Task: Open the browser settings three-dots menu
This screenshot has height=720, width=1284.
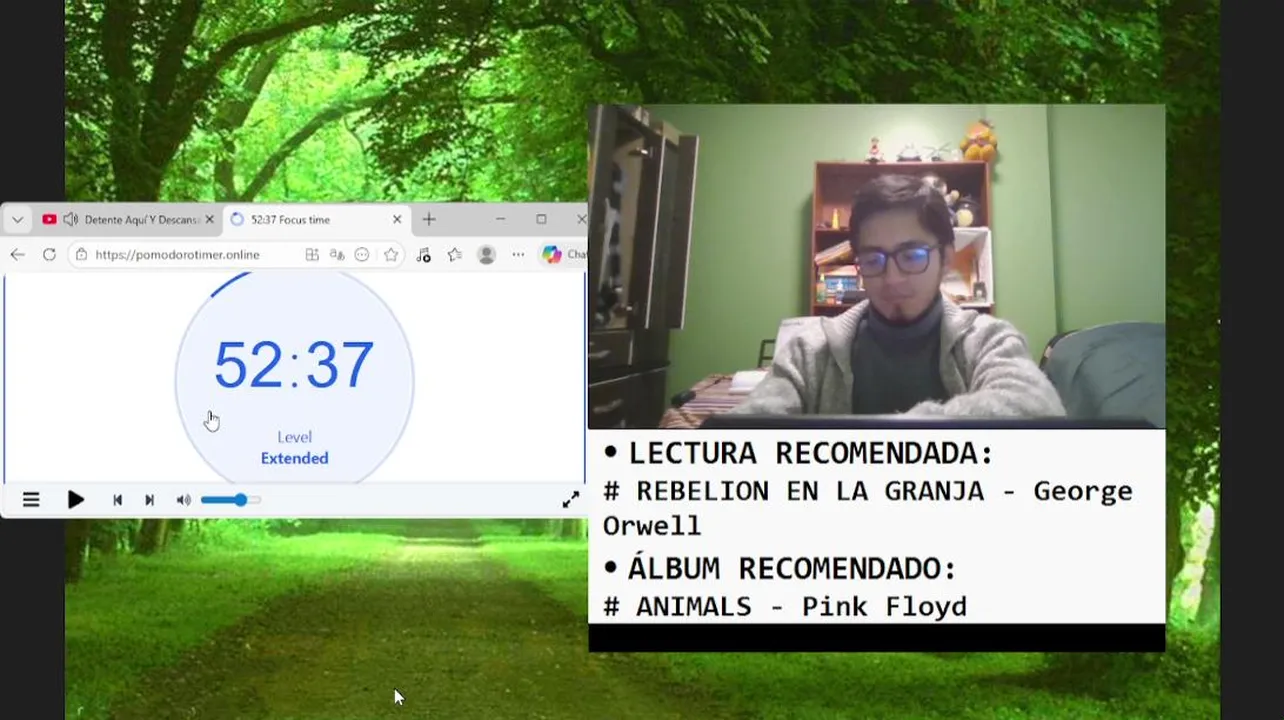Action: pos(518,255)
